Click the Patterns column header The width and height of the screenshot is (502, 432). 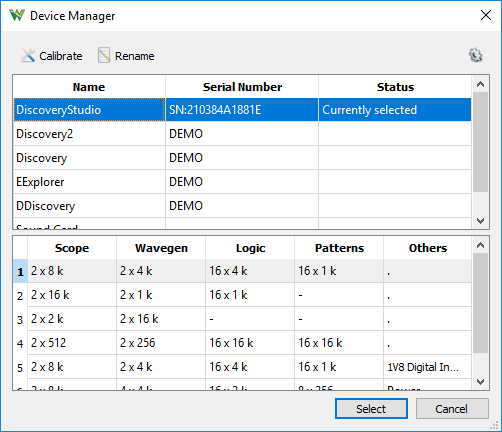339,248
